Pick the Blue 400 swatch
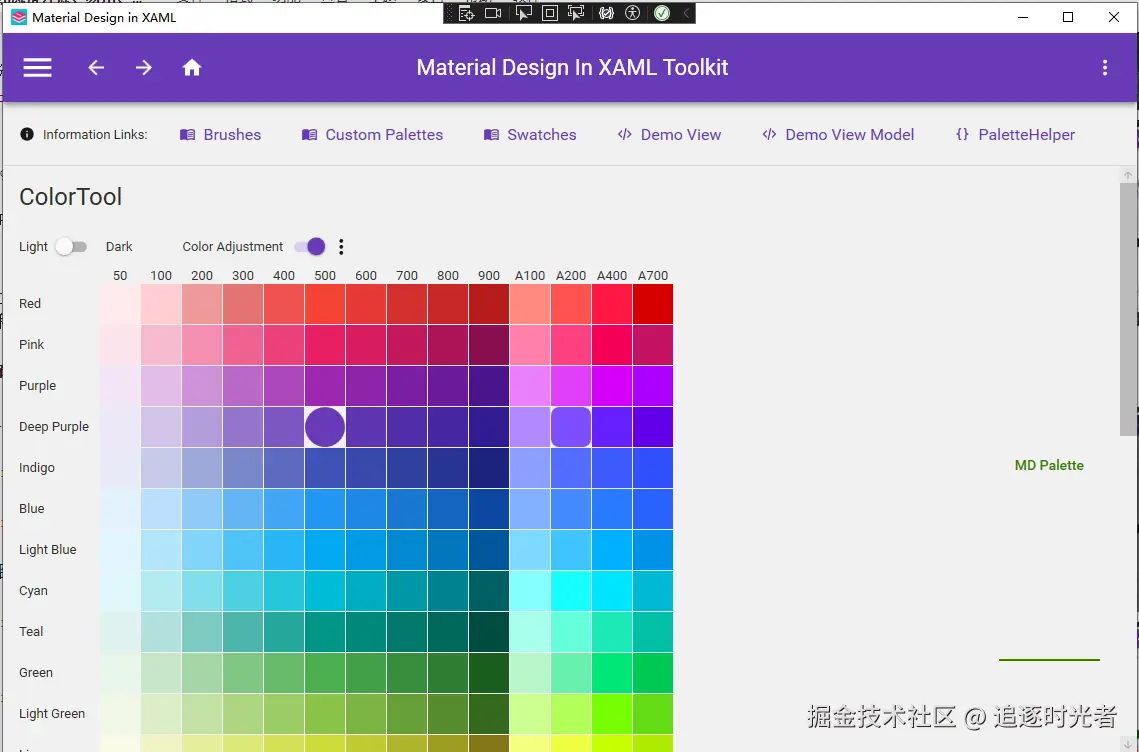Viewport: 1139px width, 752px height. (284, 509)
